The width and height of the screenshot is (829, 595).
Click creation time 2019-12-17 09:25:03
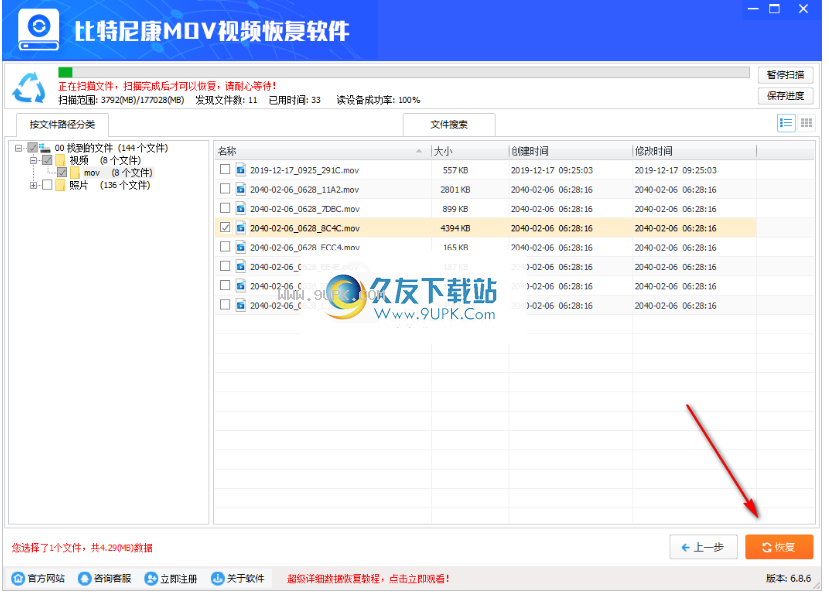(551, 170)
